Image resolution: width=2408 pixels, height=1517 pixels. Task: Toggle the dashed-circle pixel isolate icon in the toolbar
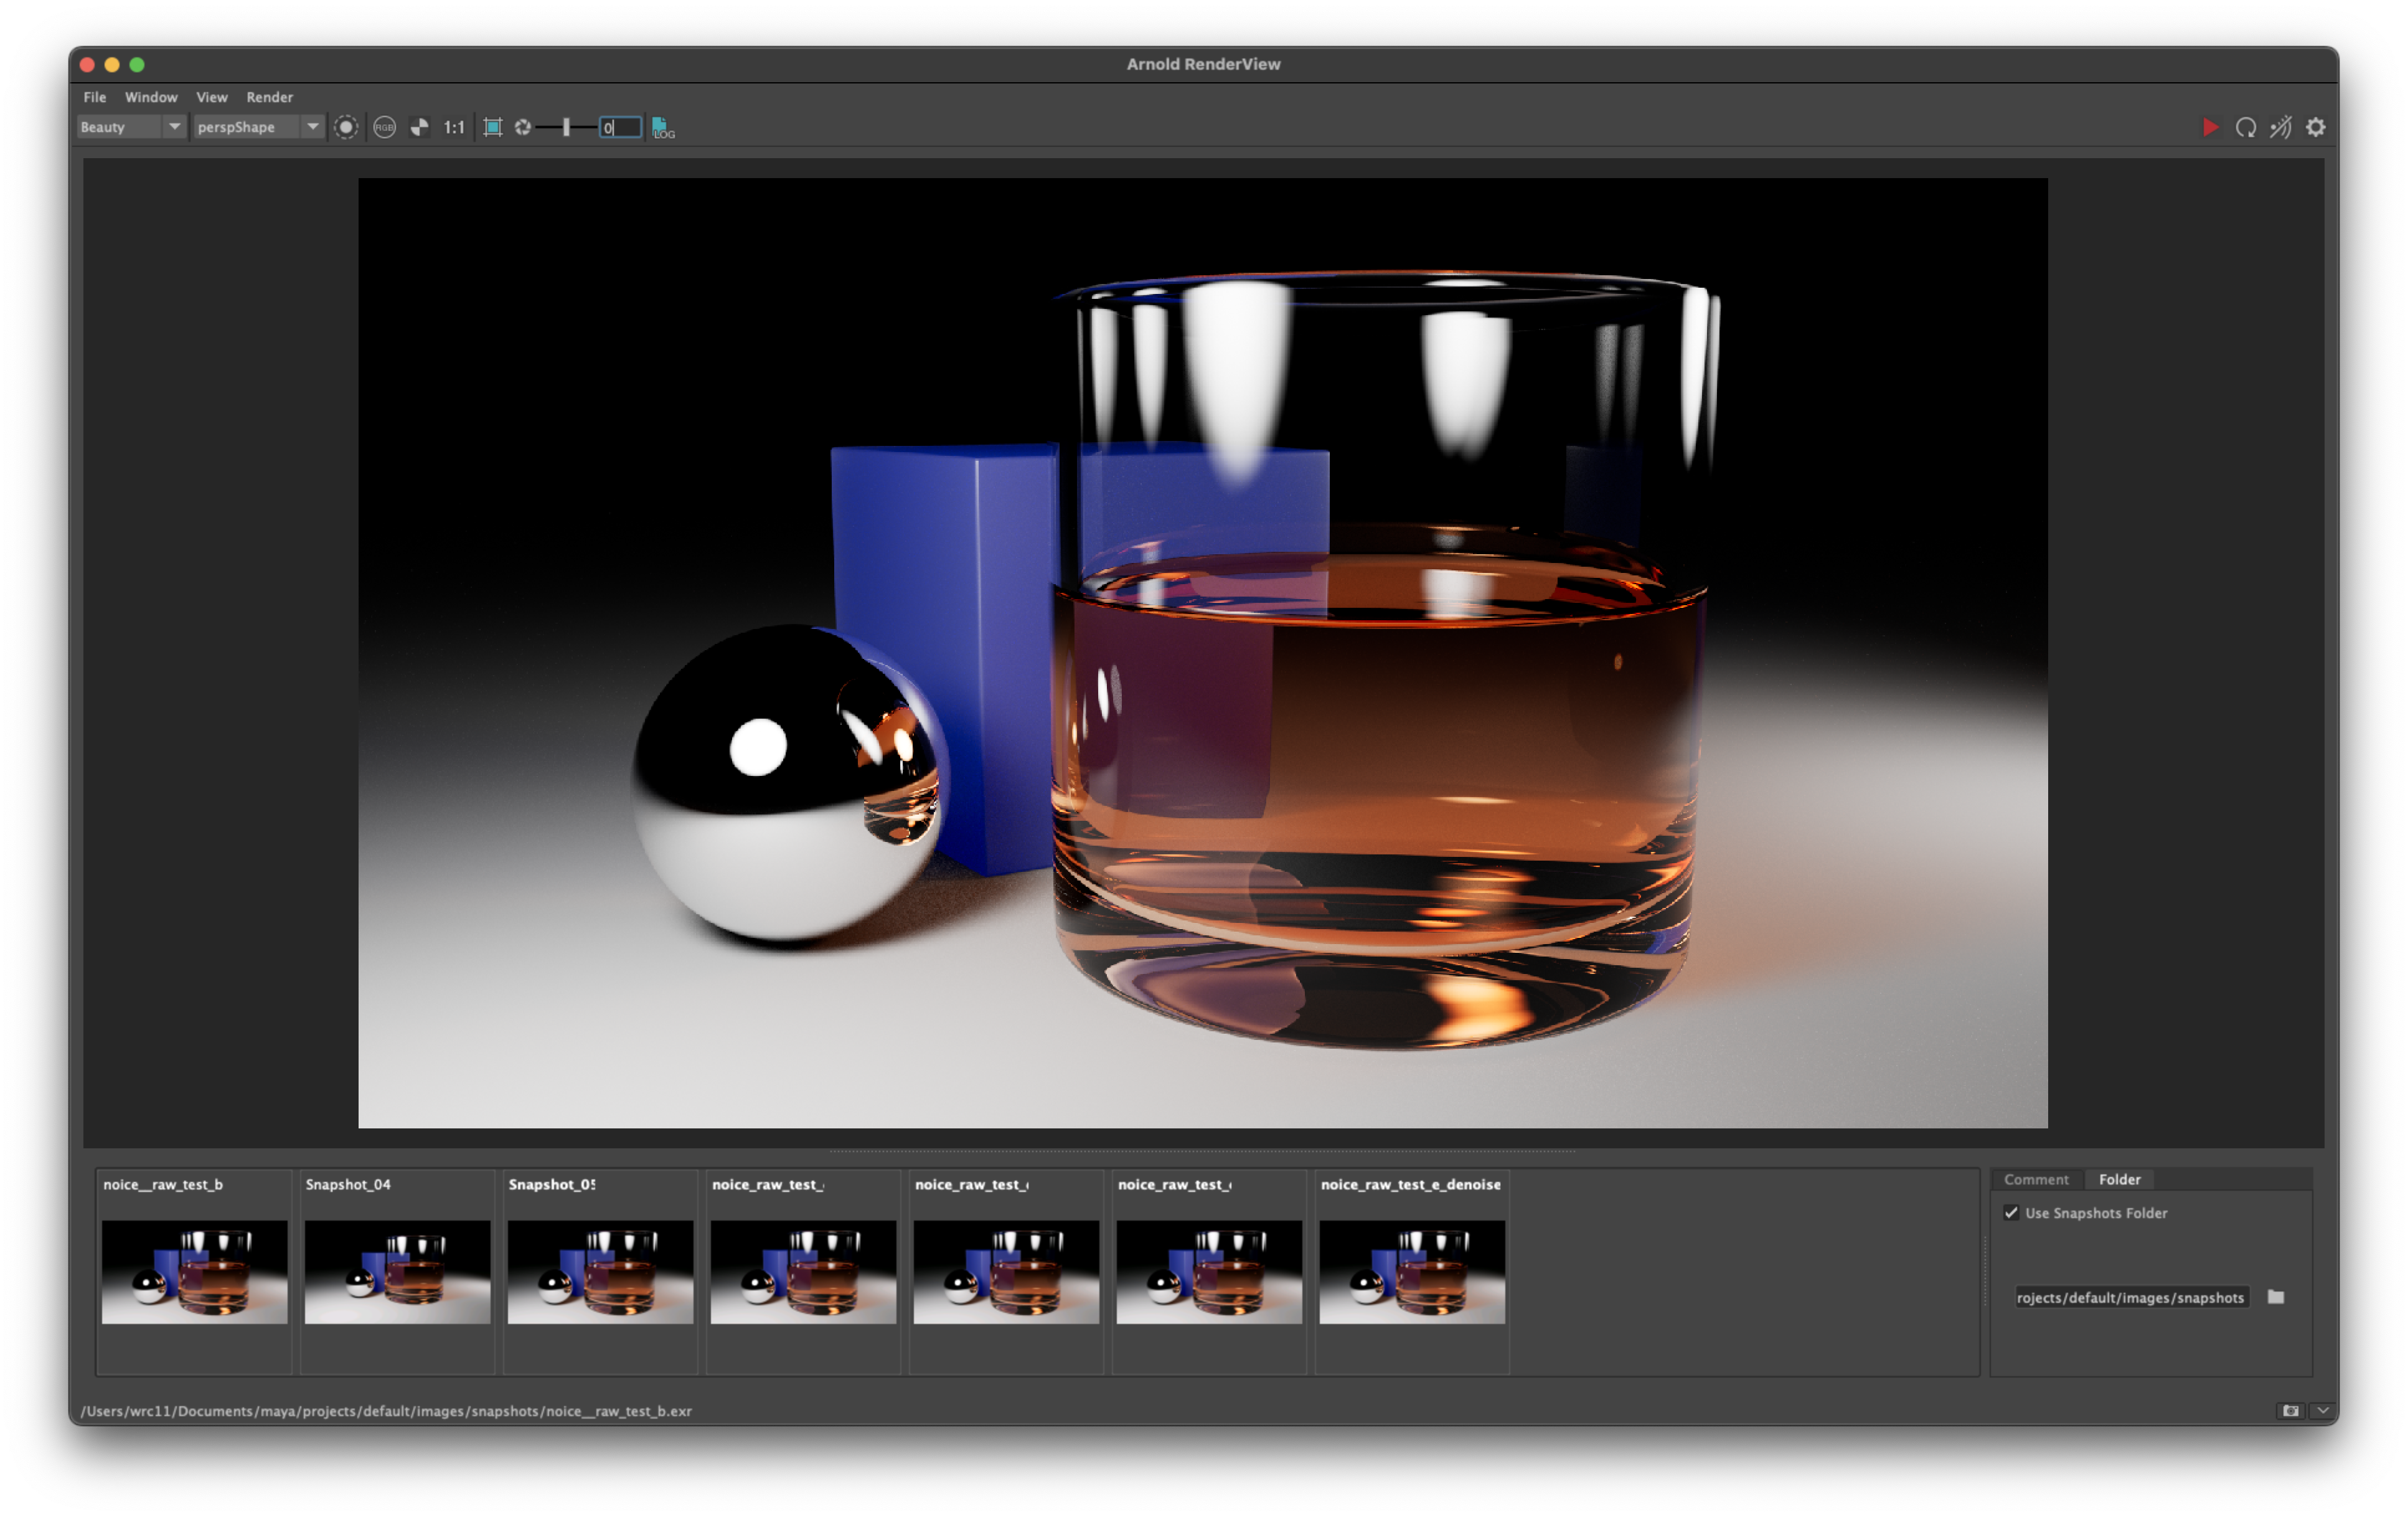346,127
